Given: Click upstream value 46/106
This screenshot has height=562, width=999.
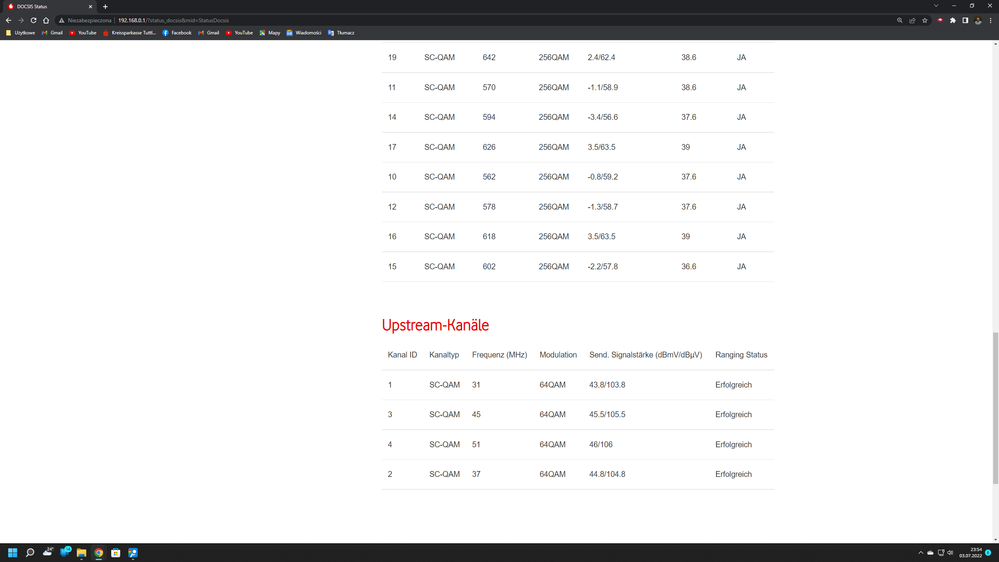Looking at the screenshot, I should 601,444.
